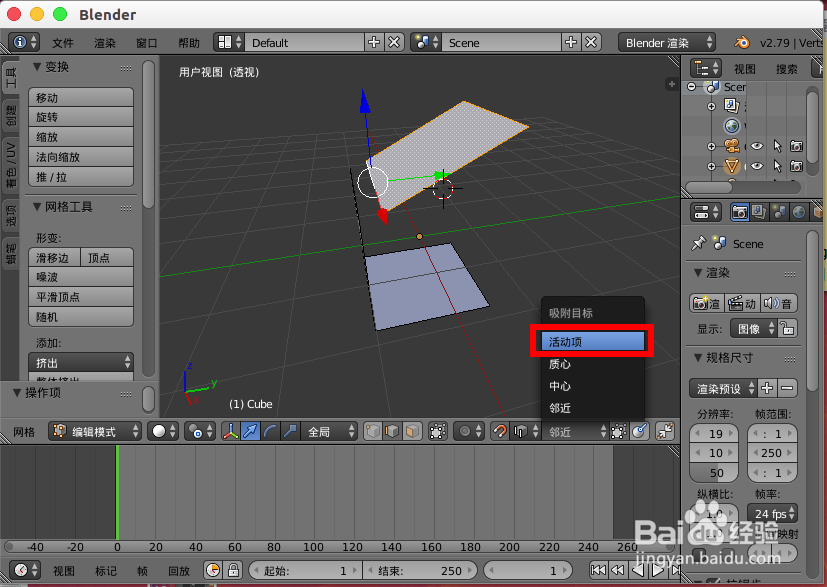
Task: Toggle proportional editing mode icon
Action: [x=466, y=431]
